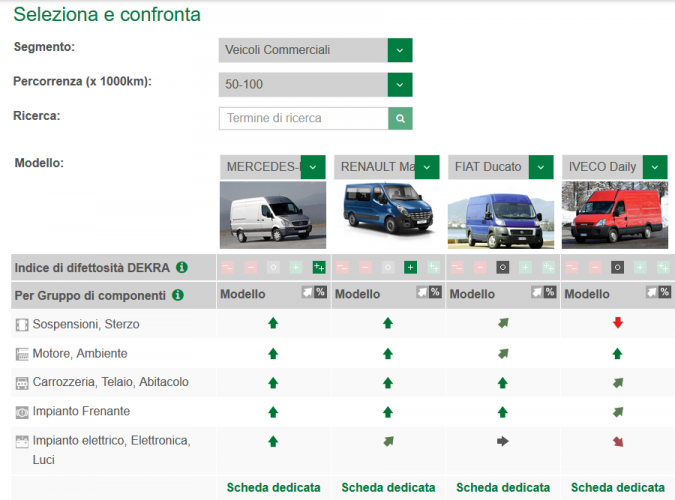The height and width of the screenshot is (500, 675).
Task: Click info icon beside Per Gruppo di componenti
Action: [177, 295]
